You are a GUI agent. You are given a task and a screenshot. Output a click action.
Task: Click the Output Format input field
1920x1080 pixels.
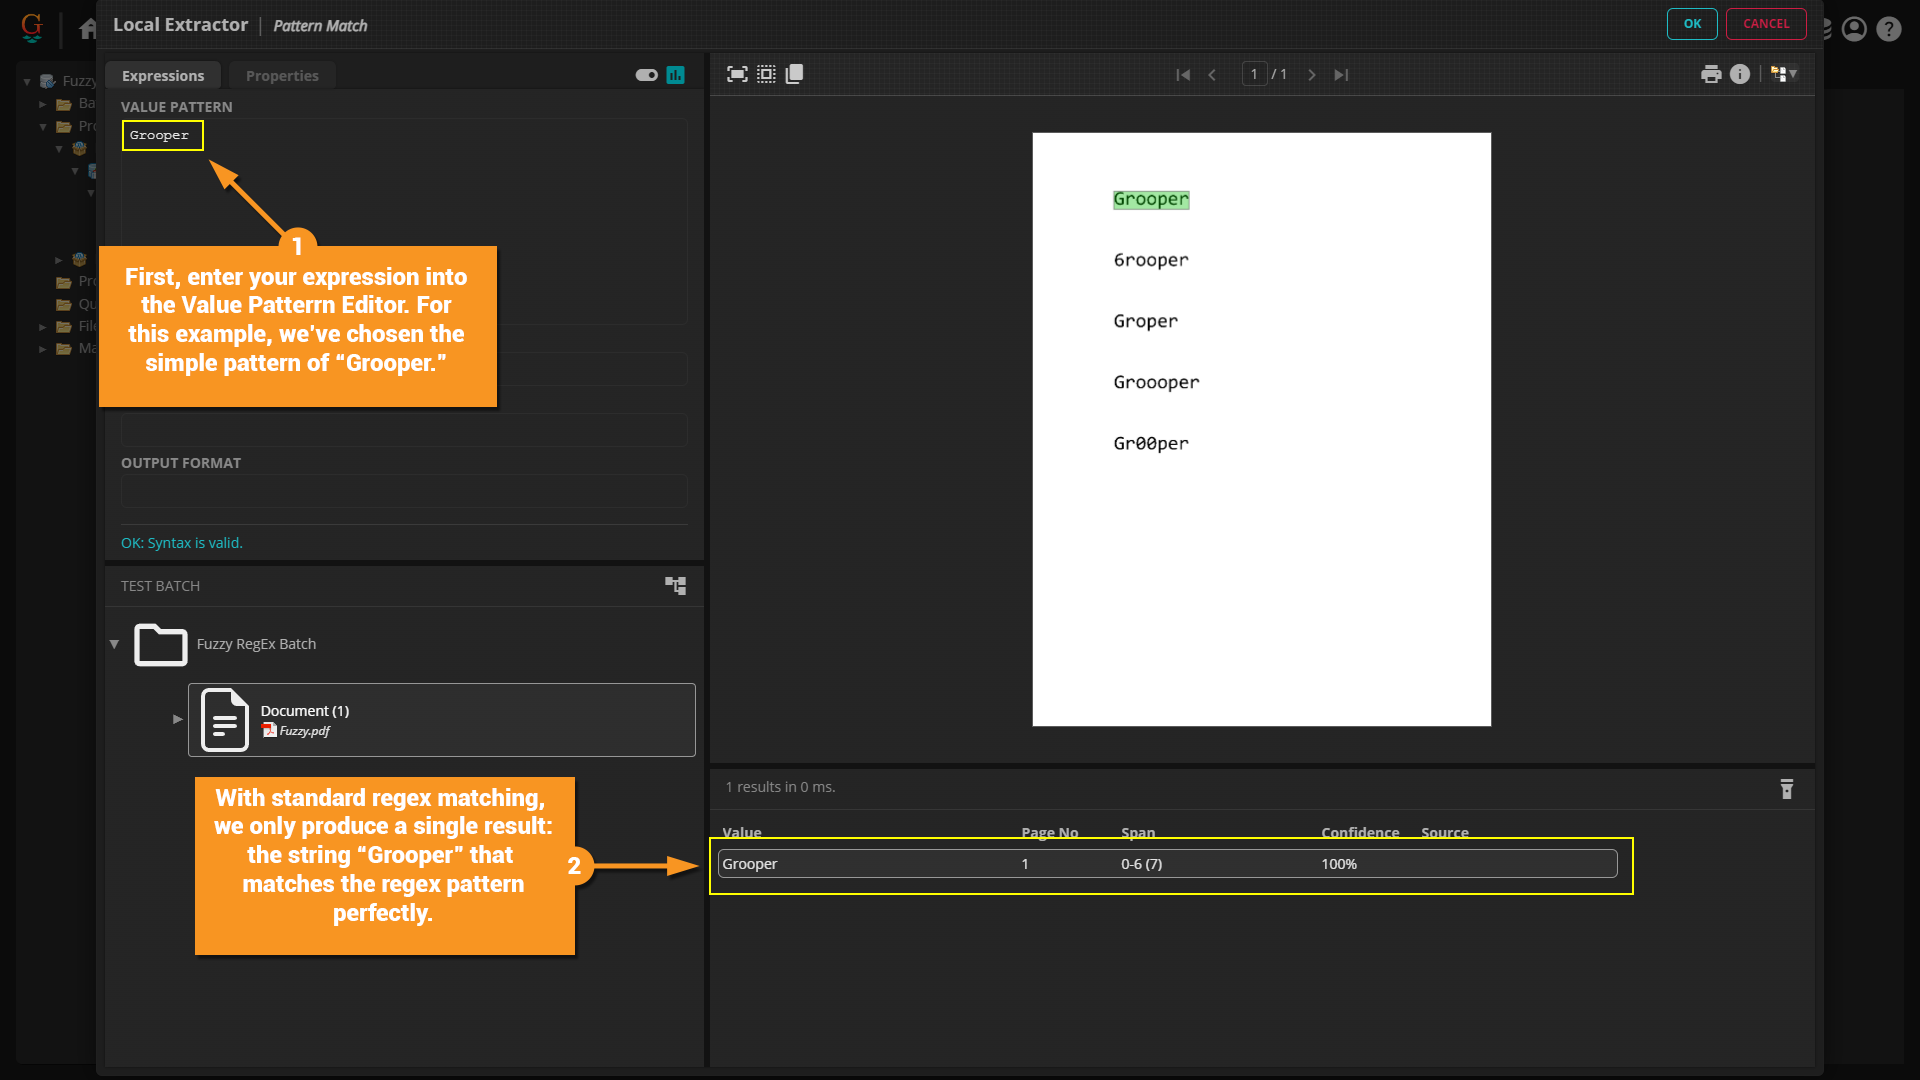404,491
